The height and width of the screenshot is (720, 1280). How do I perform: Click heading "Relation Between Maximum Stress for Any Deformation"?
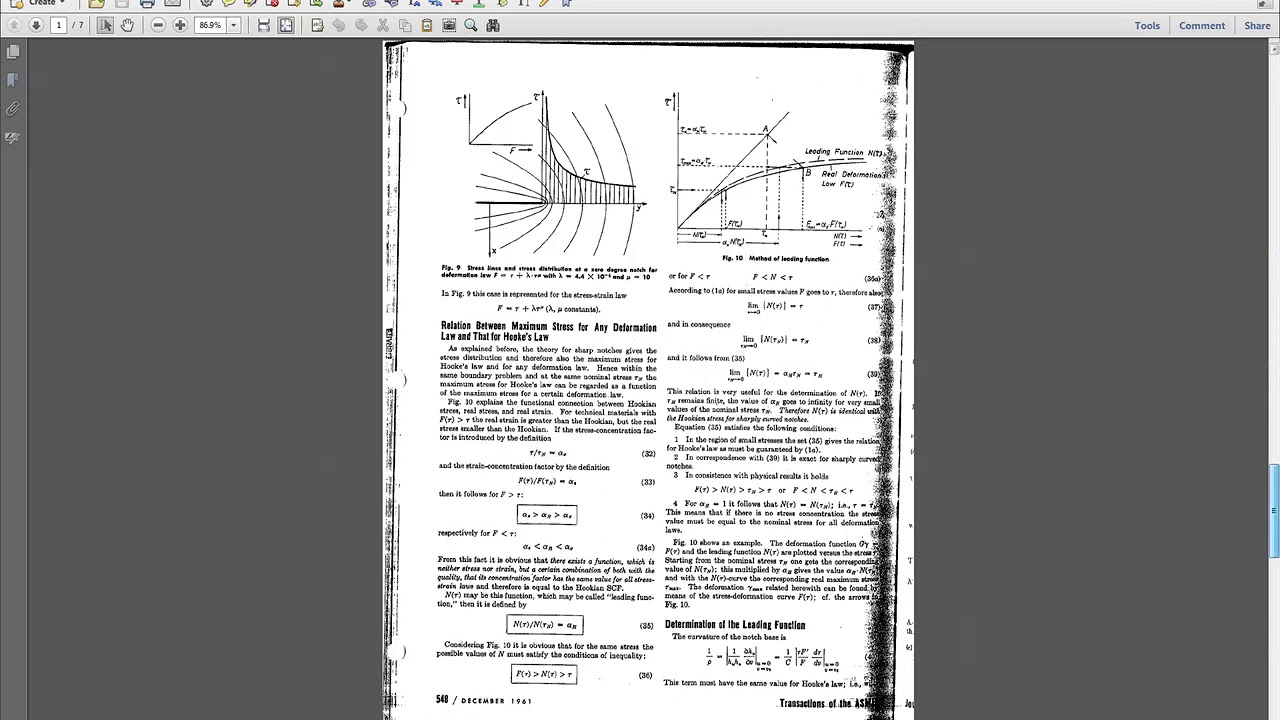(549, 327)
